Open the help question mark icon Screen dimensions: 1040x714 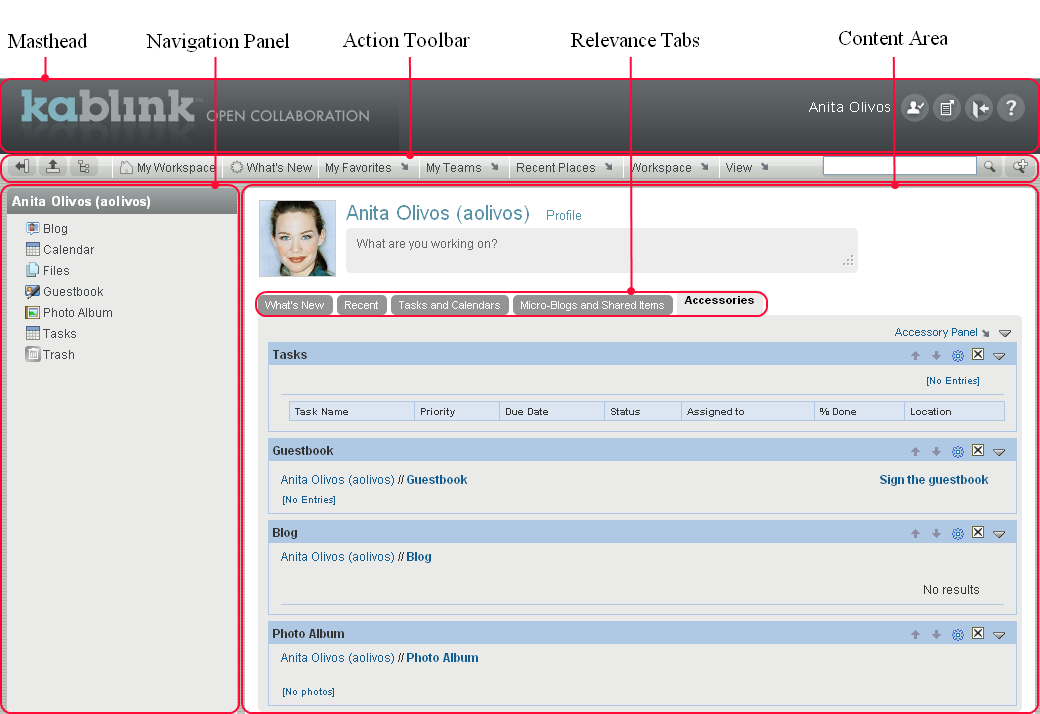(1011, 107)
